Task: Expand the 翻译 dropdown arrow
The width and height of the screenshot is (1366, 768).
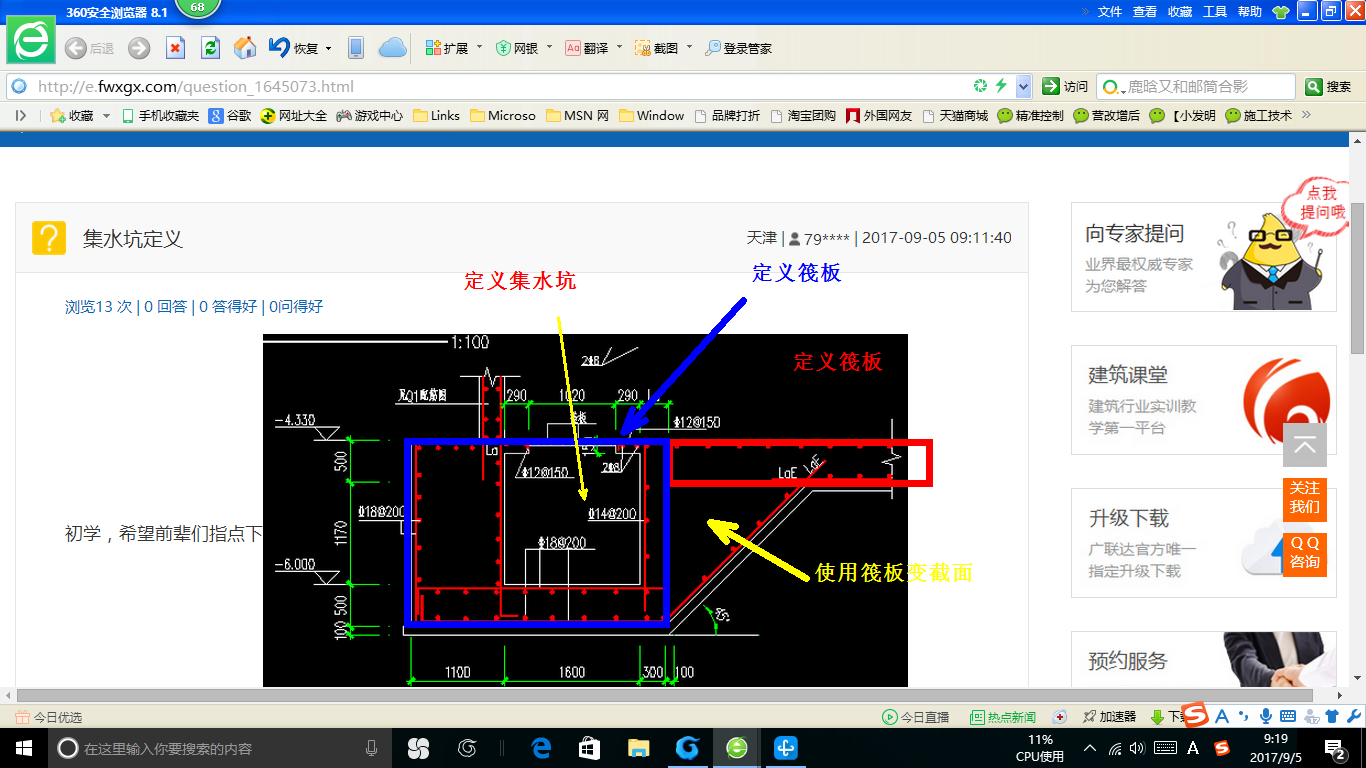Action: (619, 48)
